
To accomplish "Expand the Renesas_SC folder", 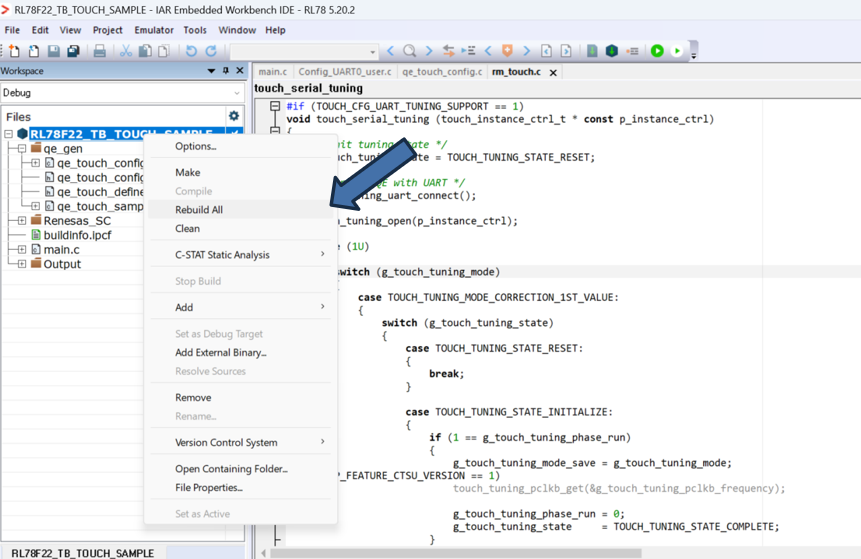I will click(22, 221).
